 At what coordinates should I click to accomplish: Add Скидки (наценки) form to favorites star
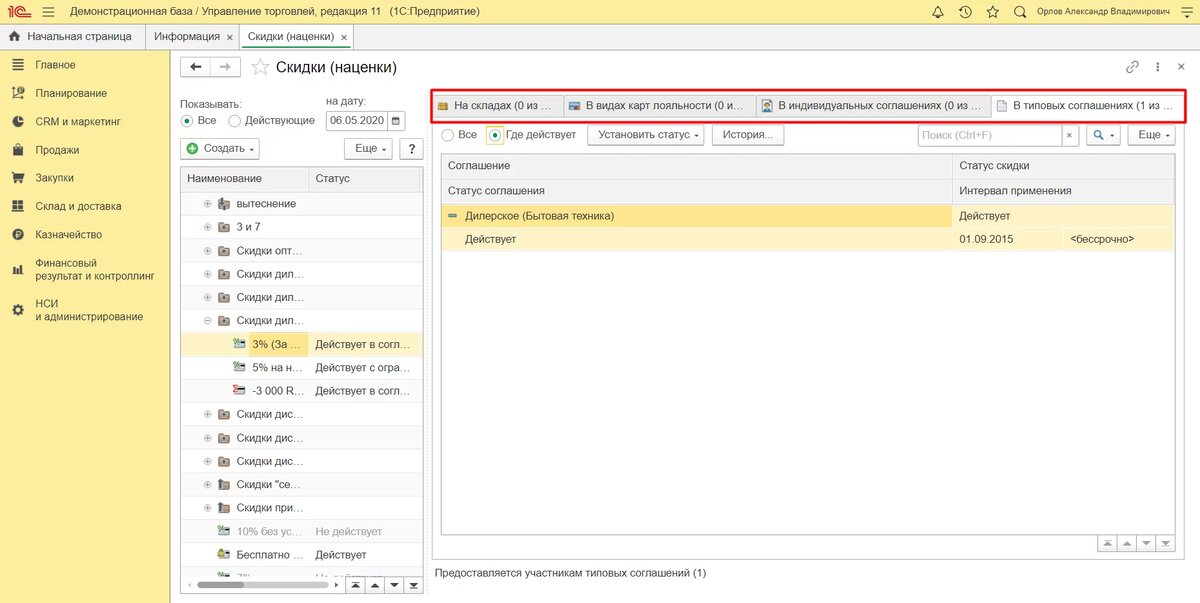[x=260, y=67]
